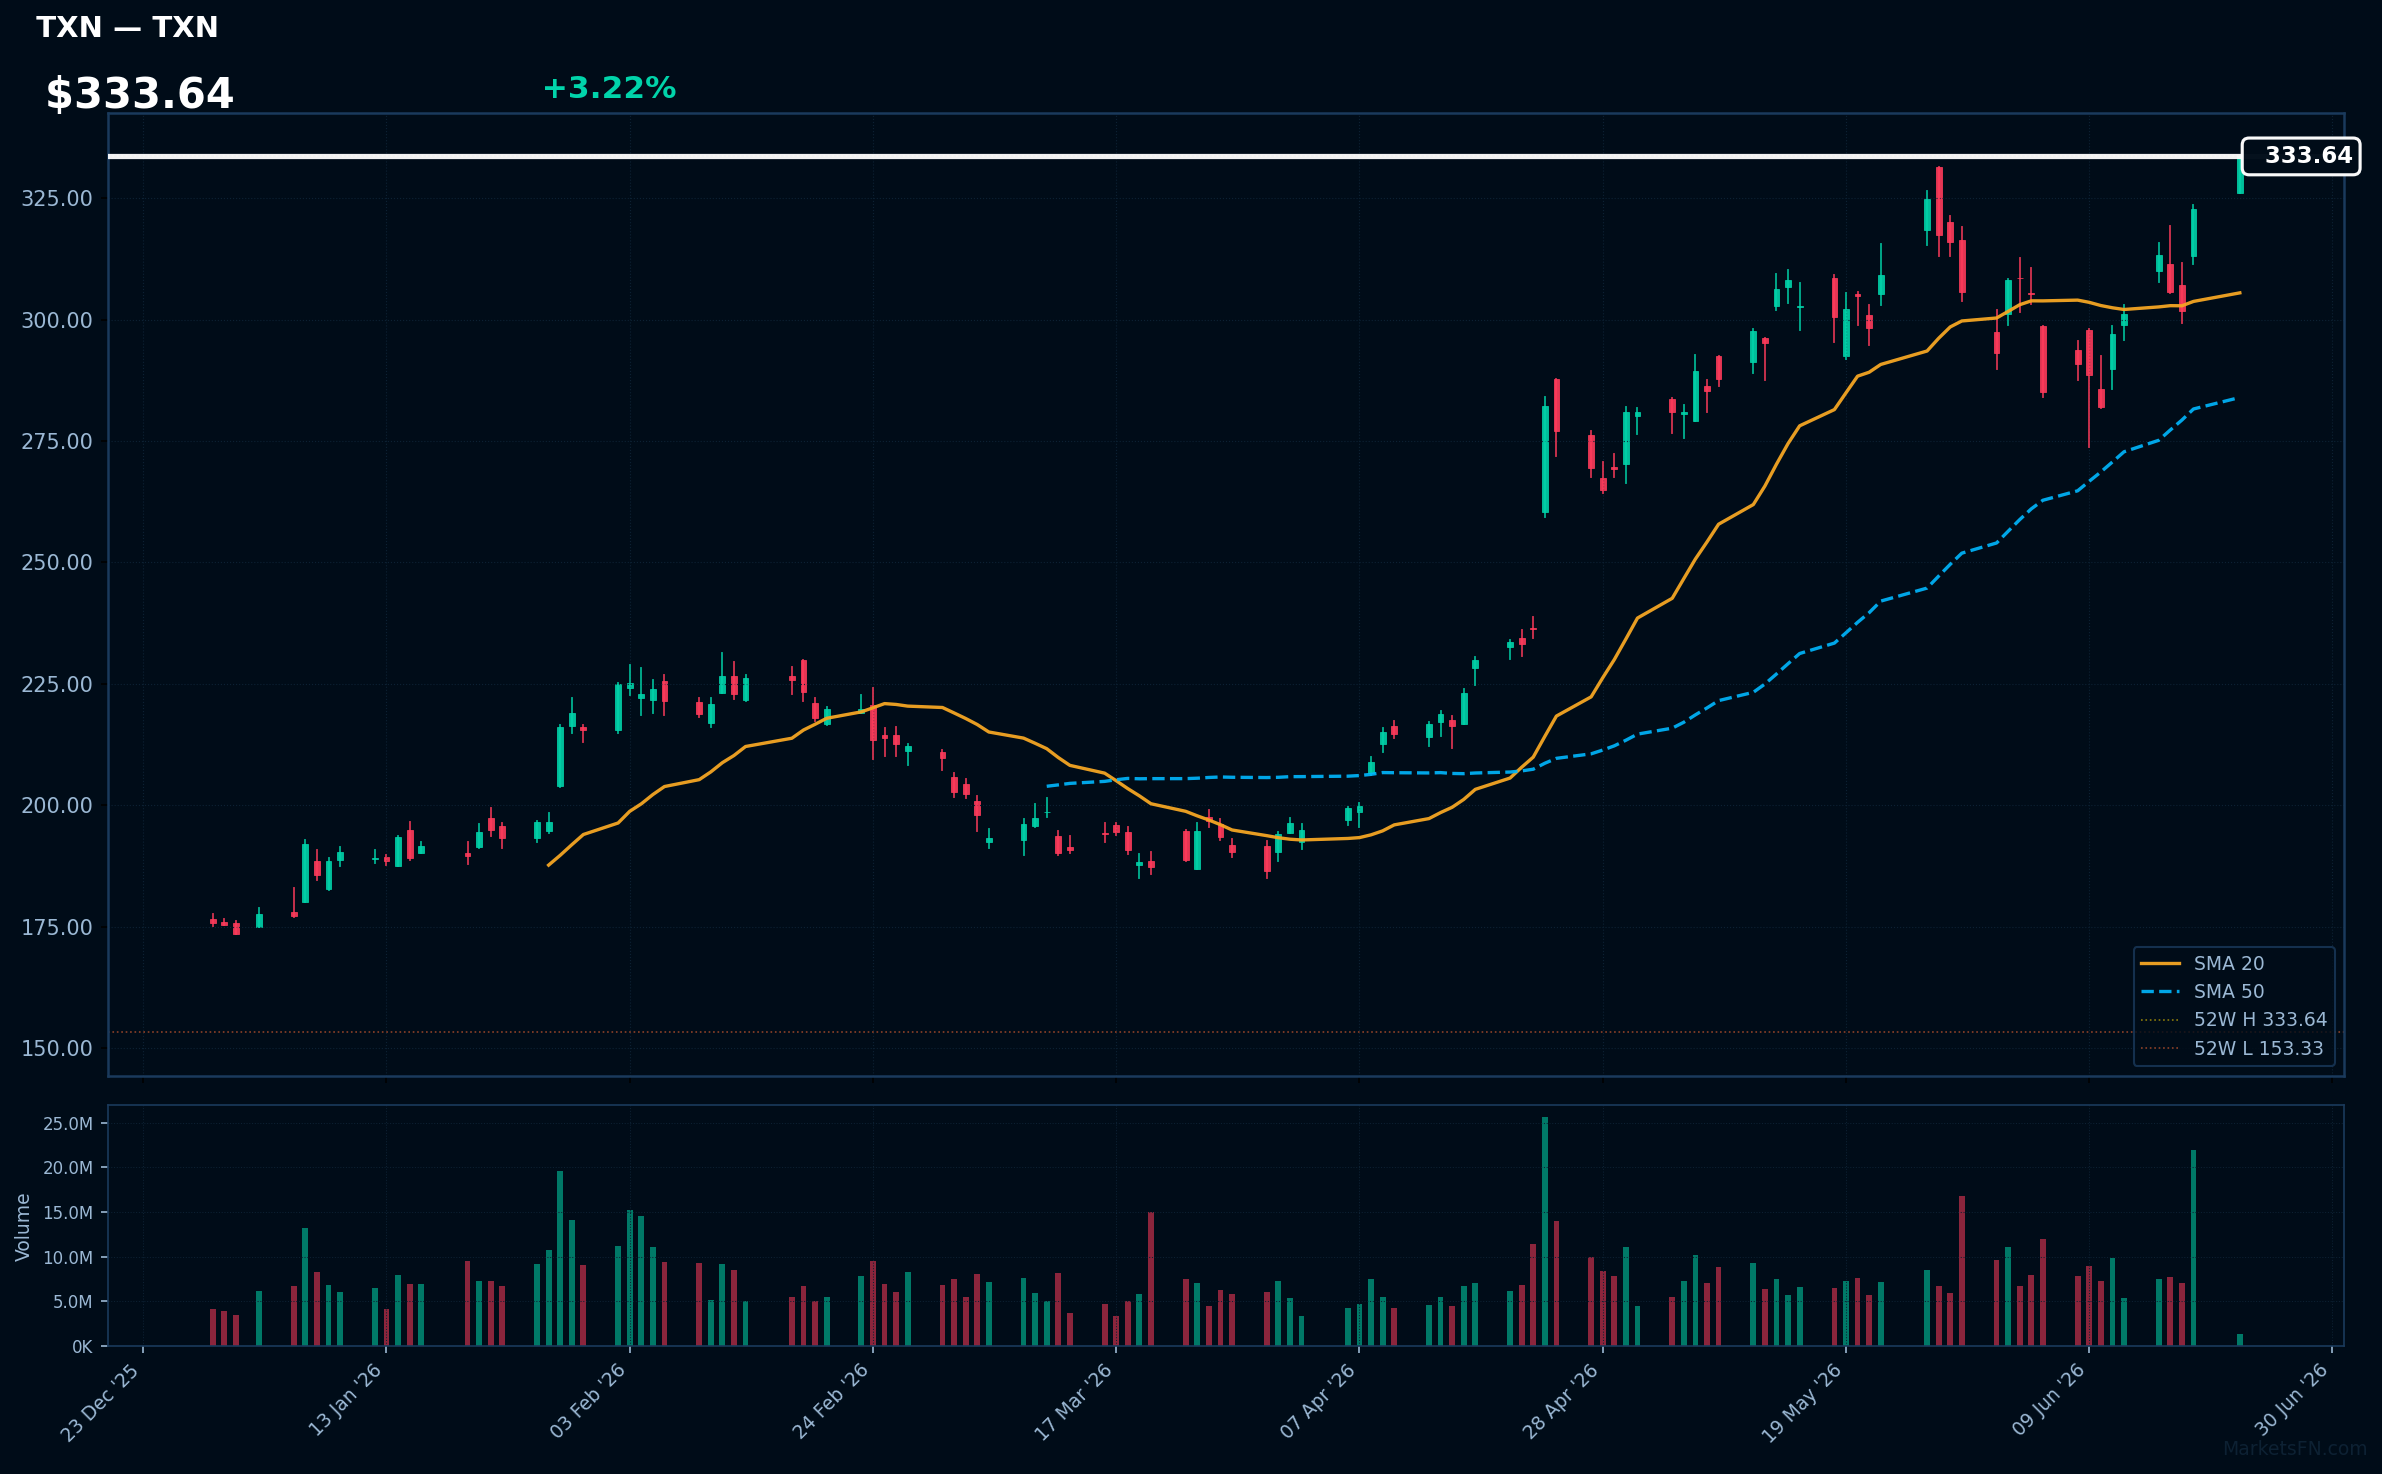Screen dimensions: 2382x1474
Task: Click the 300.00 price axis label
Action: pyautogui.click(x=57, y=321)
